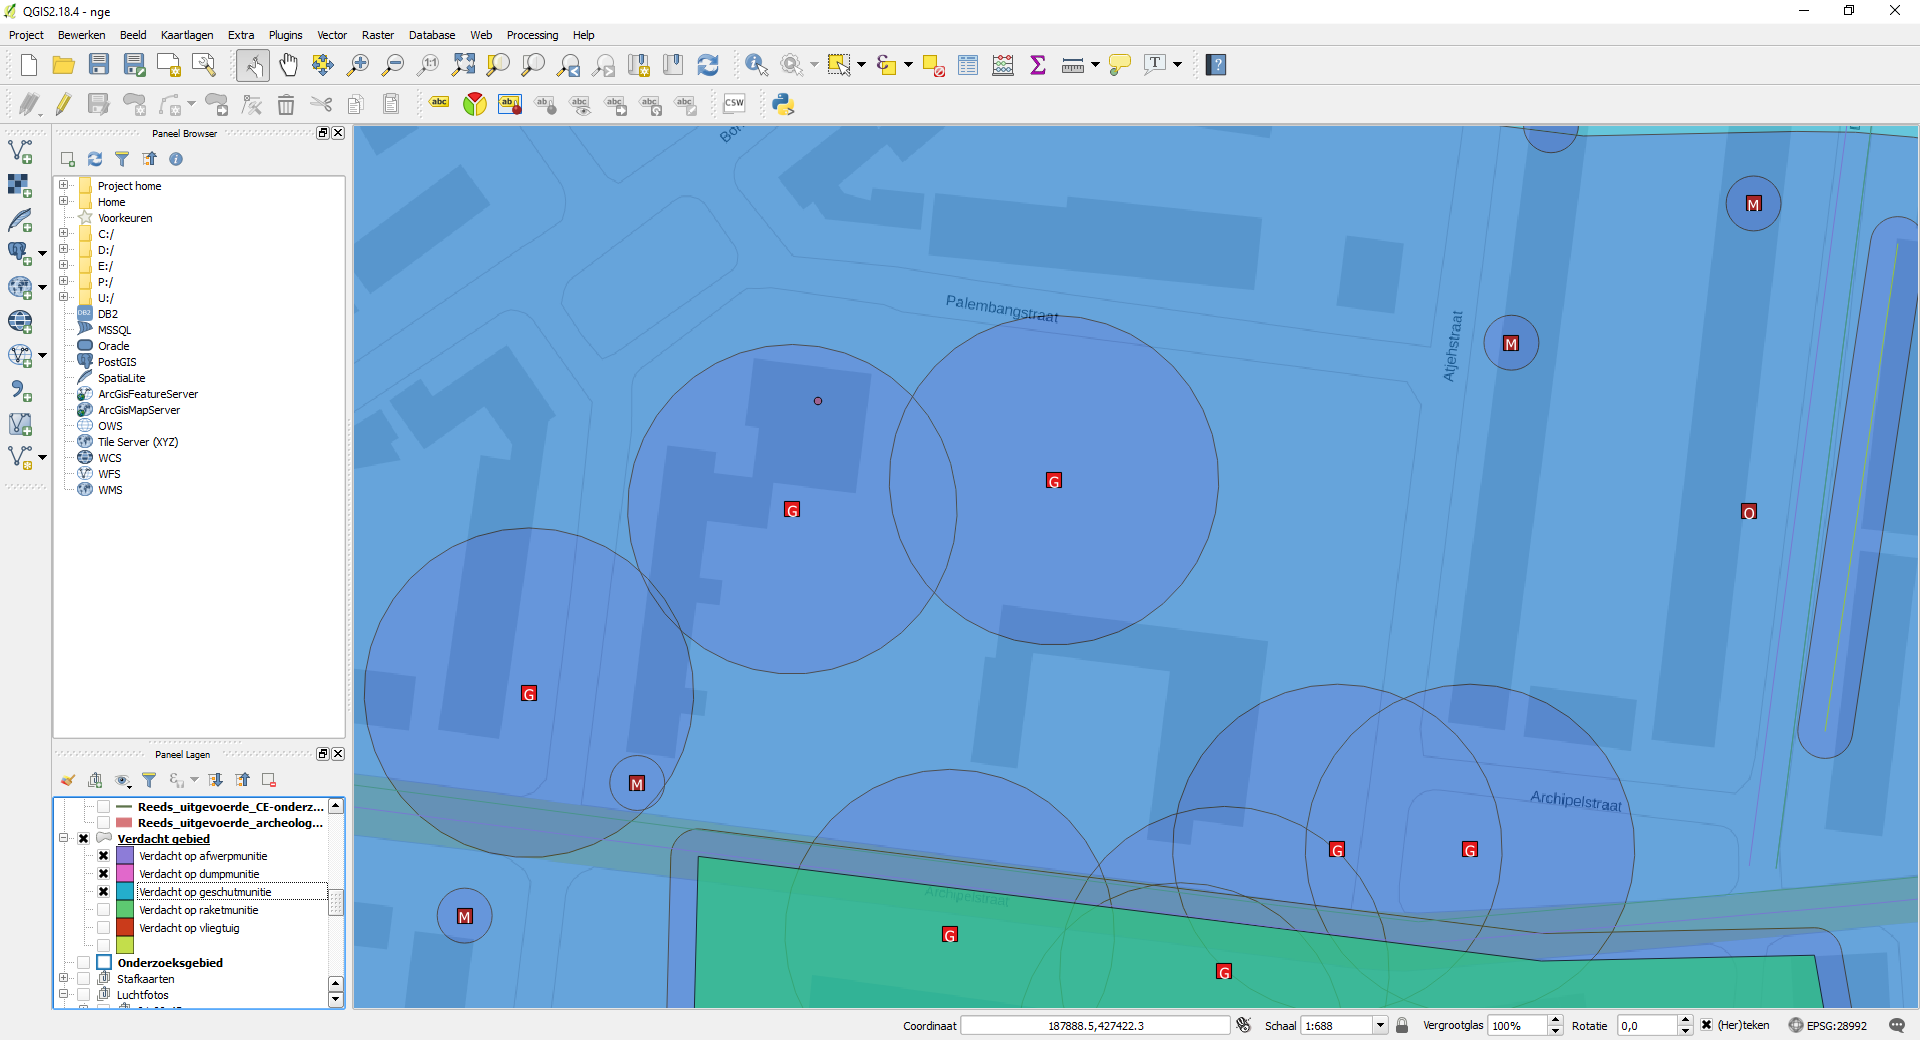The image size is (1920, 1040).
Task: Filter the legend by map content
Action: pyautogui.click(x=149, y=780)
